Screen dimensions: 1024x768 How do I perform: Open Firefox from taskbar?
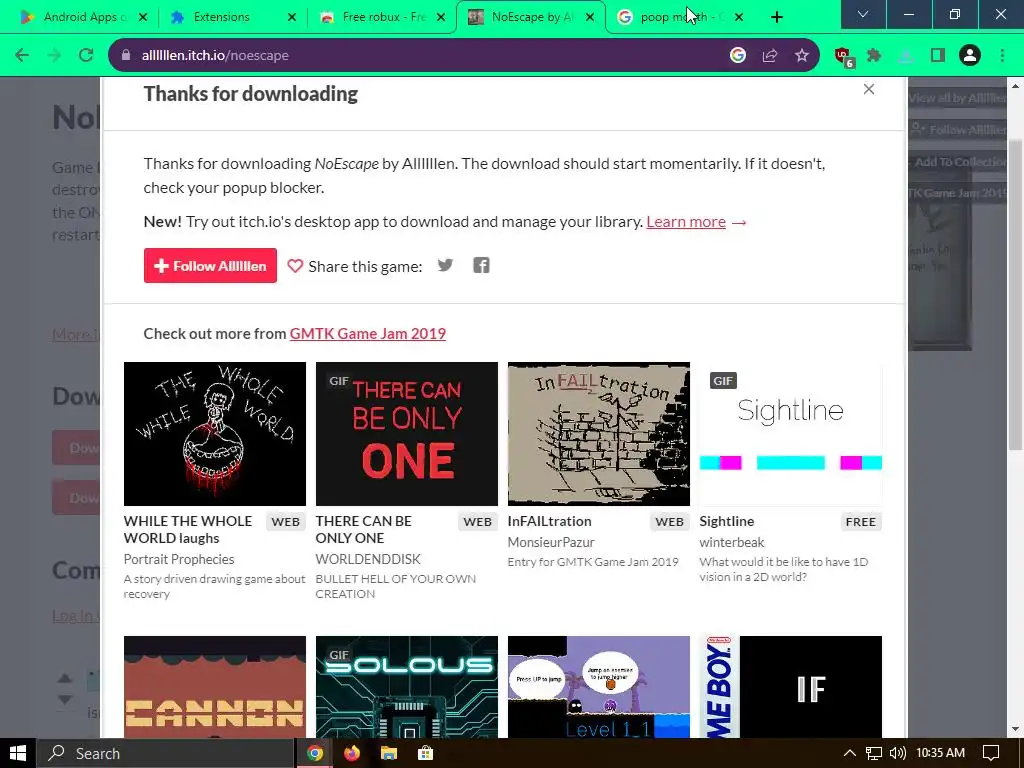[352, 753]
